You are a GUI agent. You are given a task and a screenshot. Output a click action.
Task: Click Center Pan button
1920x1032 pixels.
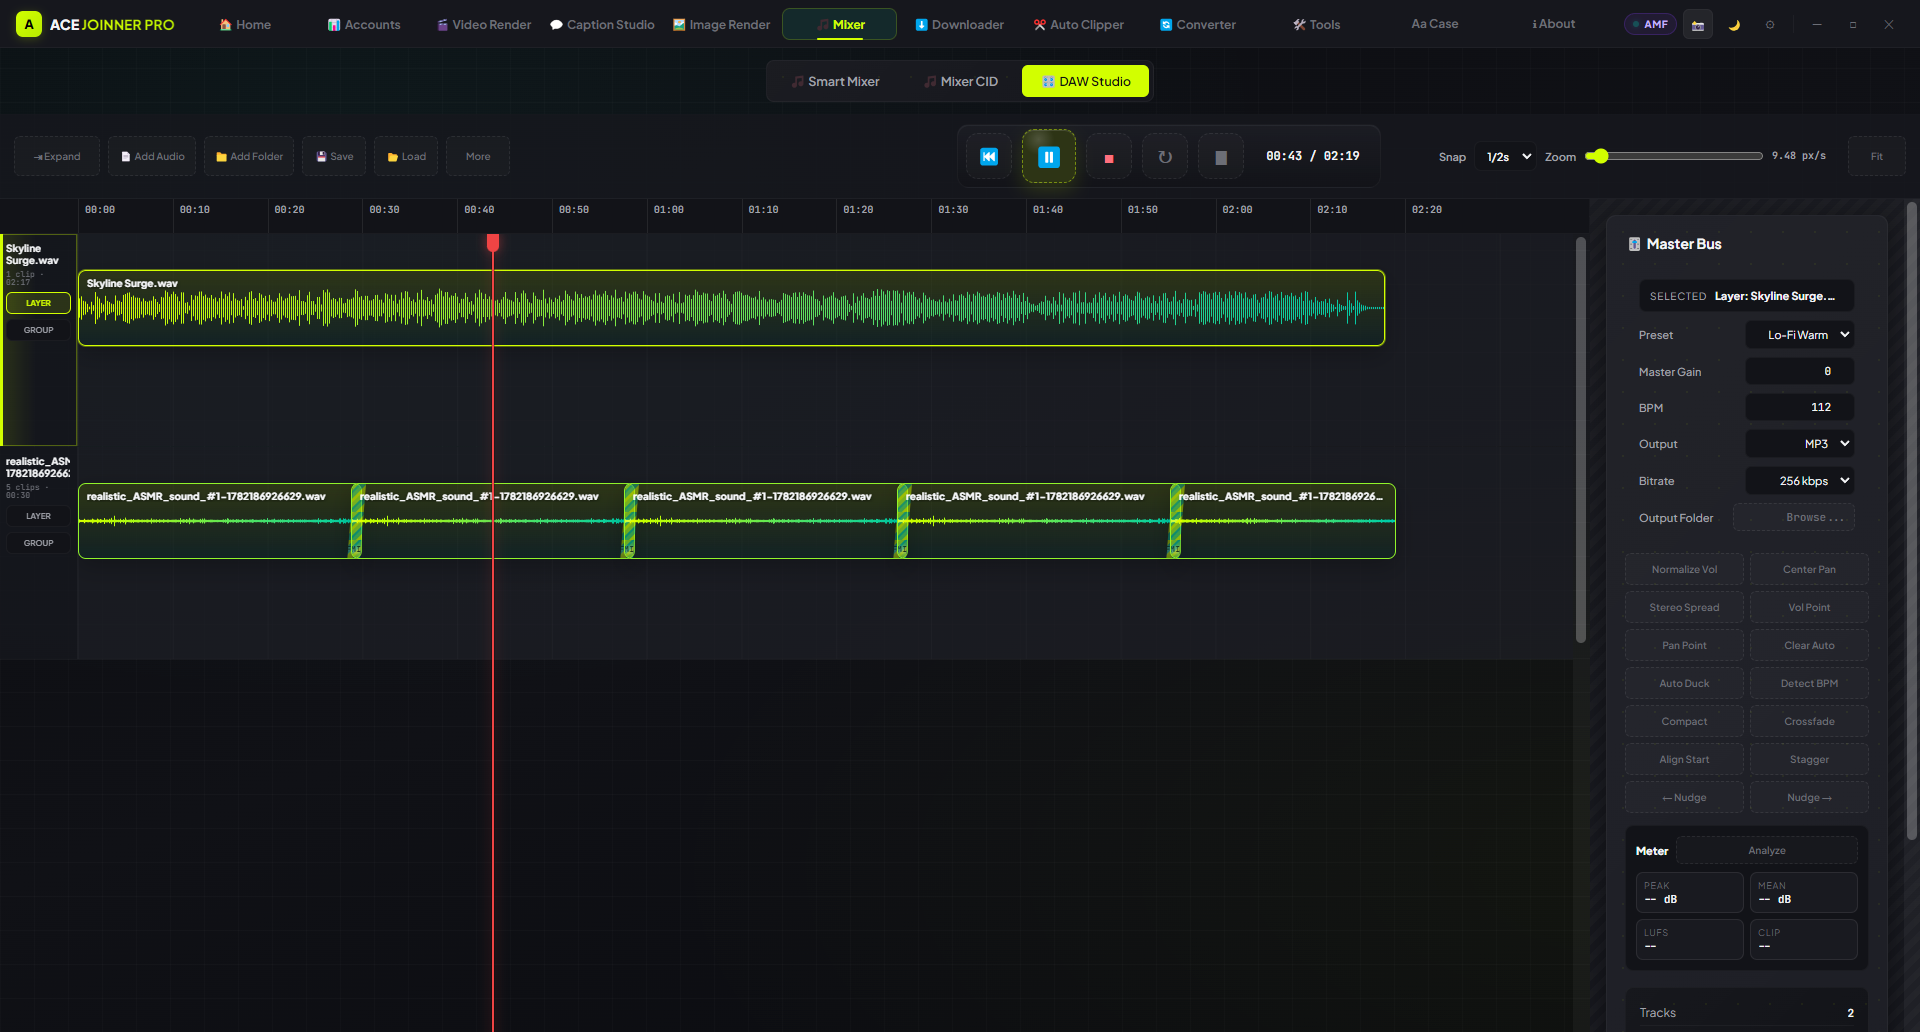pyautogui.click(x=1809, y=570)
